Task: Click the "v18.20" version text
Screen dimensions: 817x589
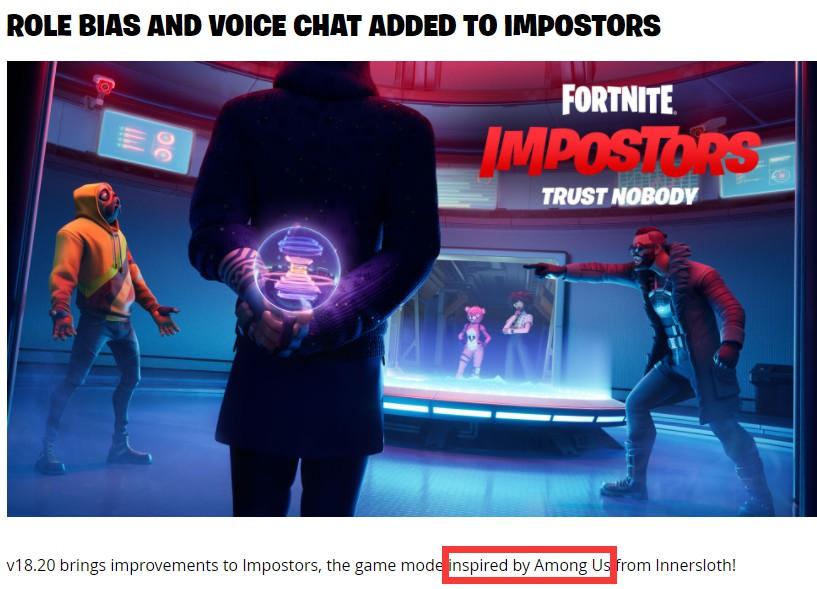Action: click(31, 565)
